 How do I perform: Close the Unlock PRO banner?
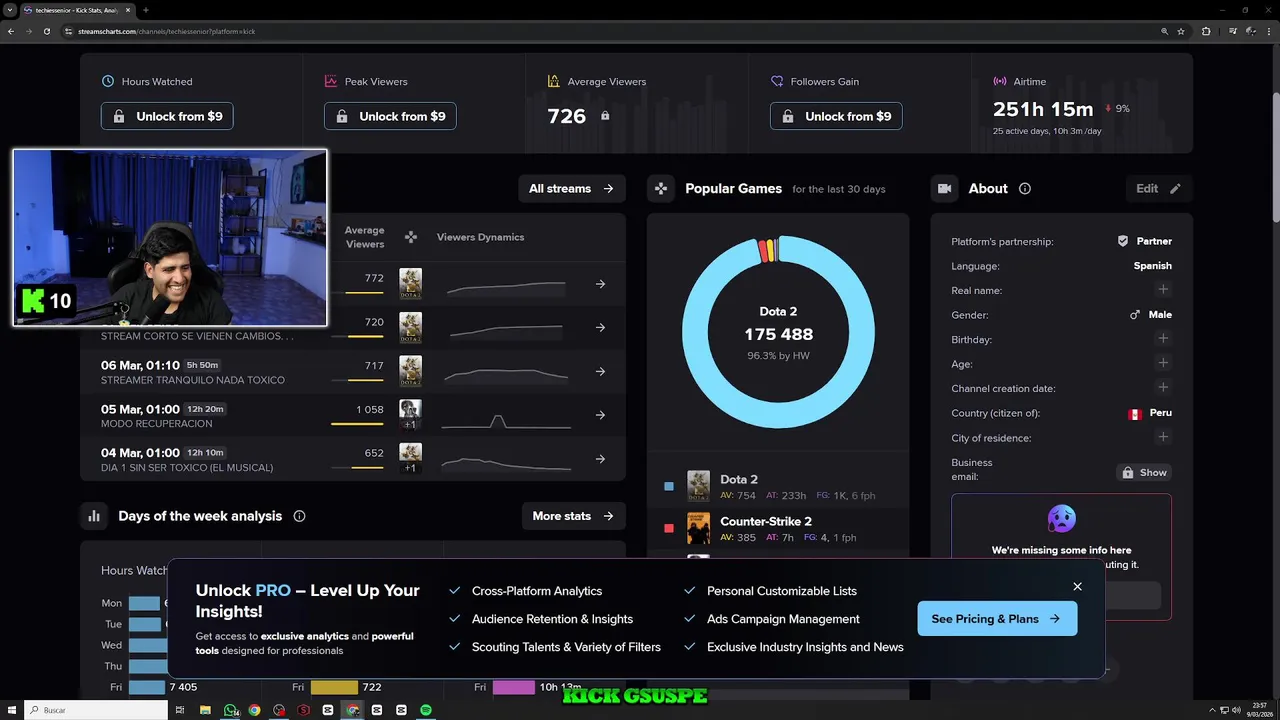[1077, 586]
